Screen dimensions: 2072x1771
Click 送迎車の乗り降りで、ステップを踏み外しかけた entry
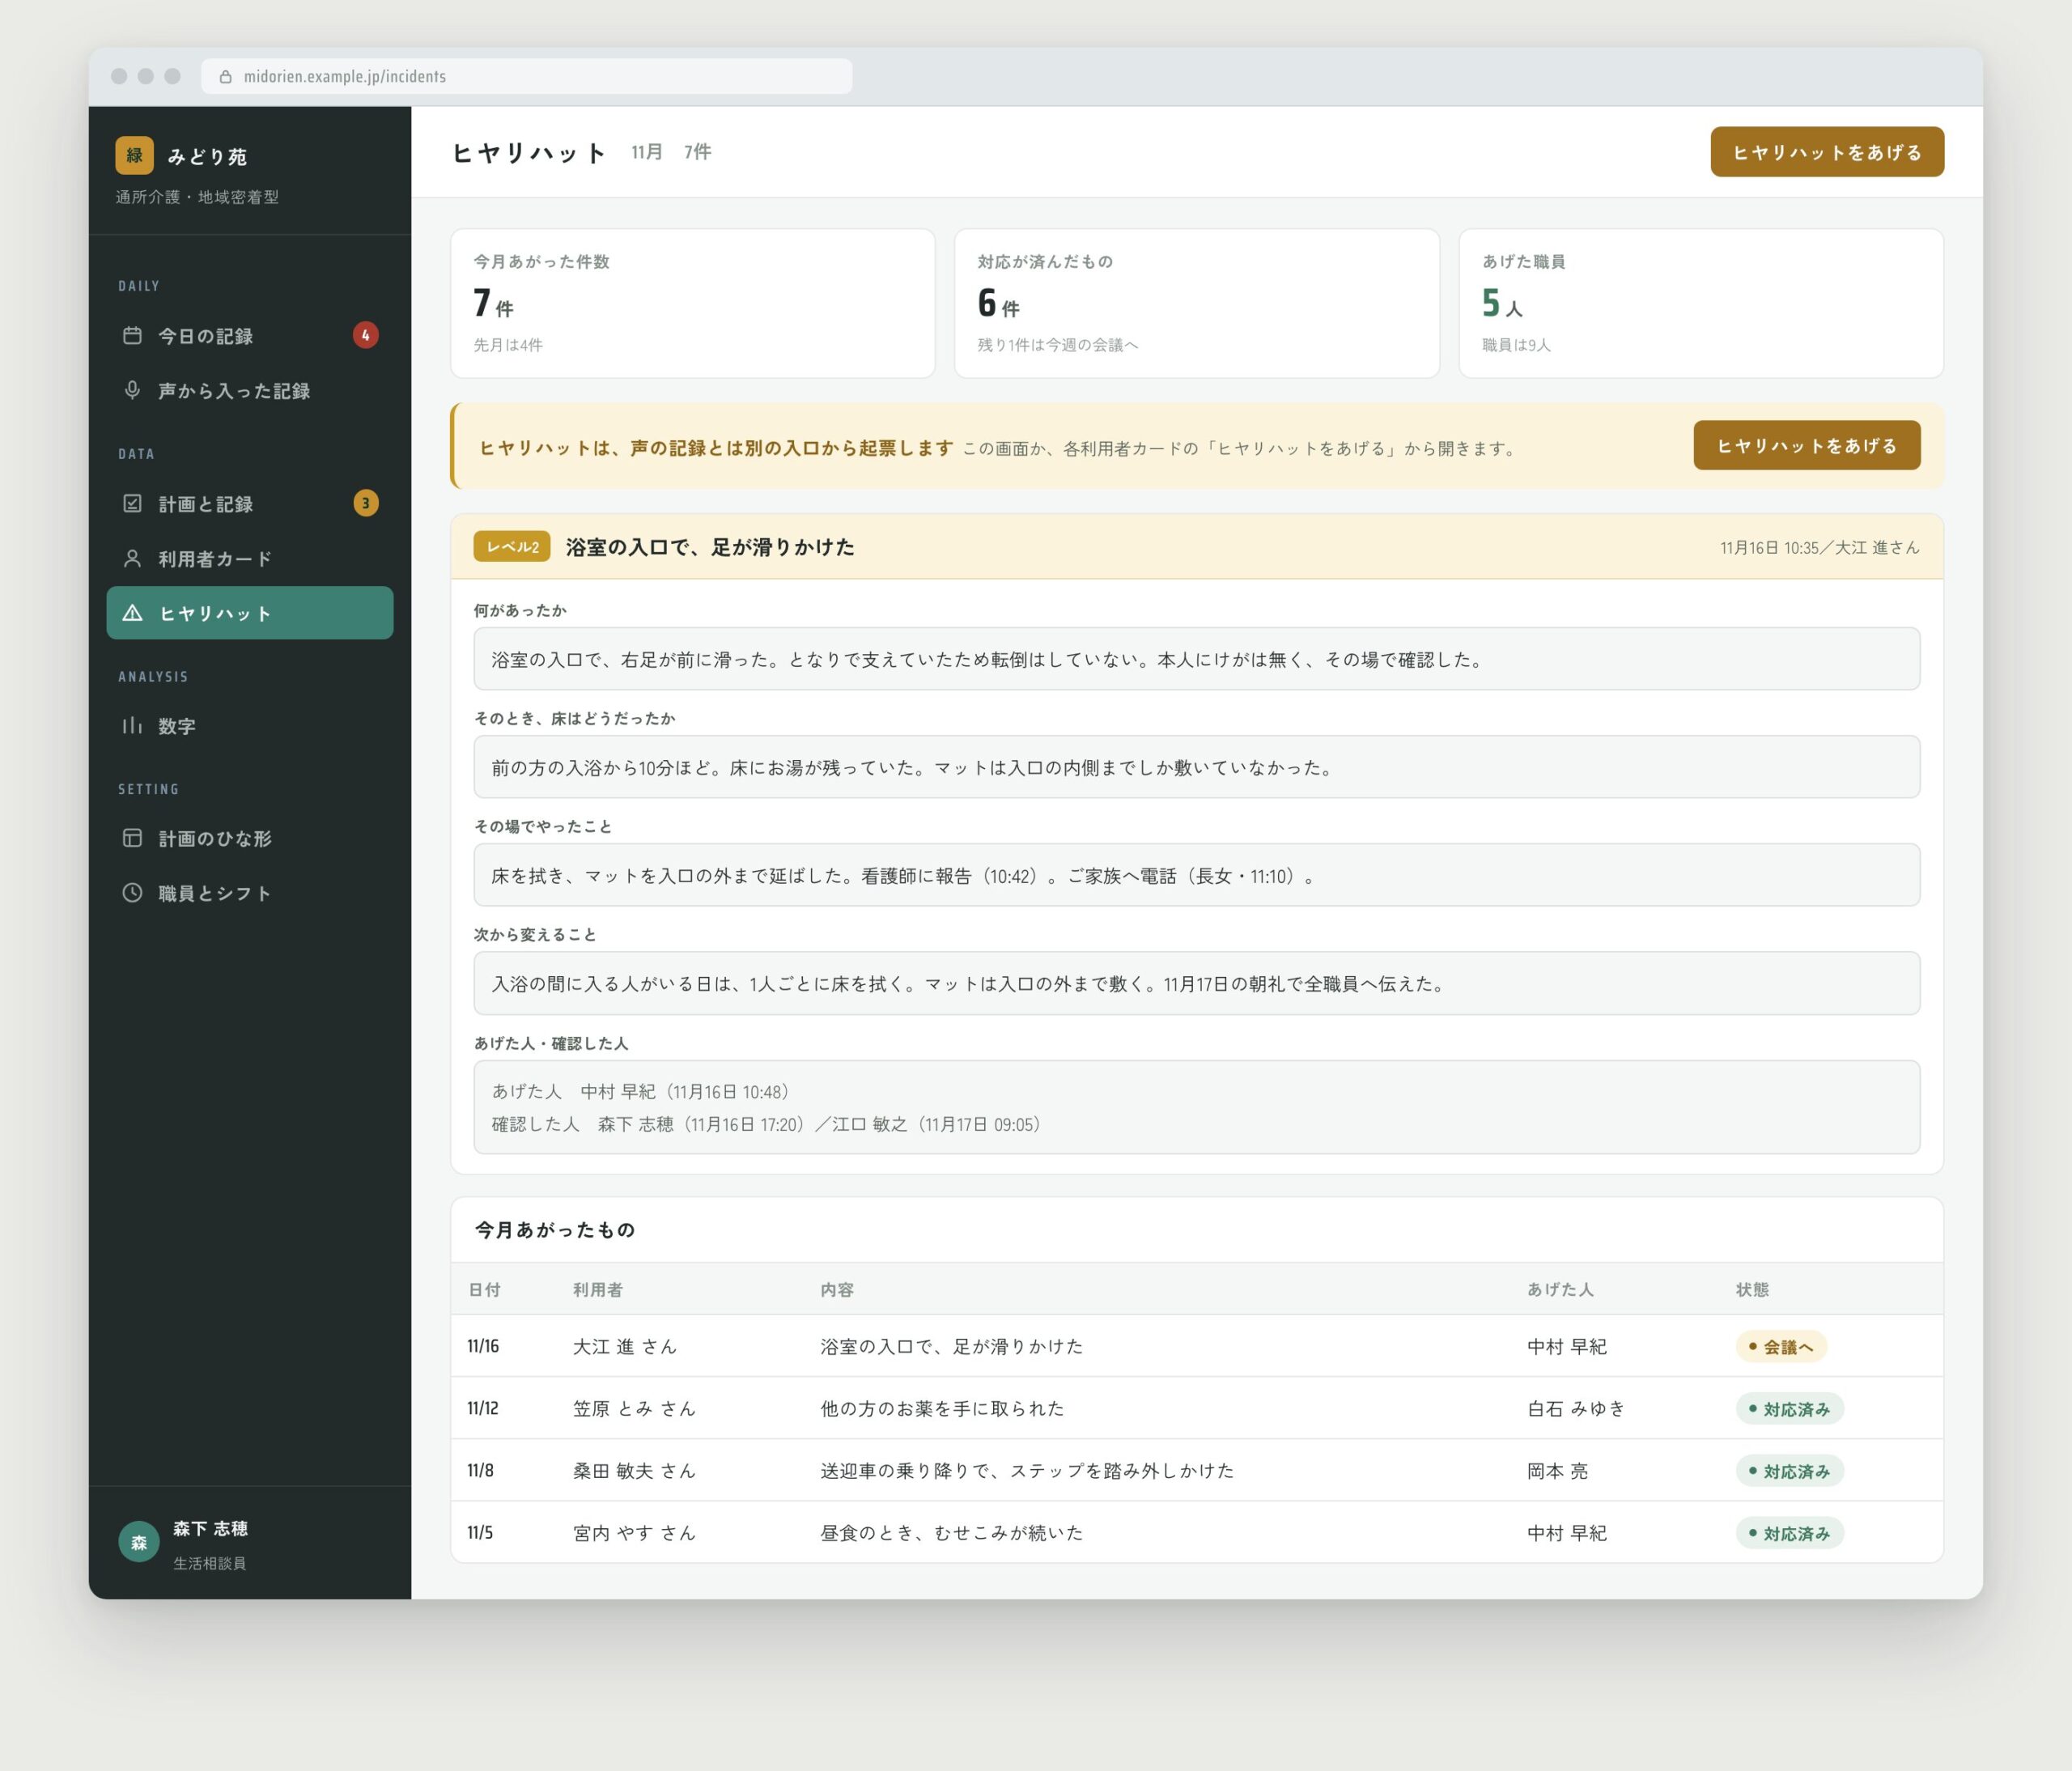pos(1027,1470)
